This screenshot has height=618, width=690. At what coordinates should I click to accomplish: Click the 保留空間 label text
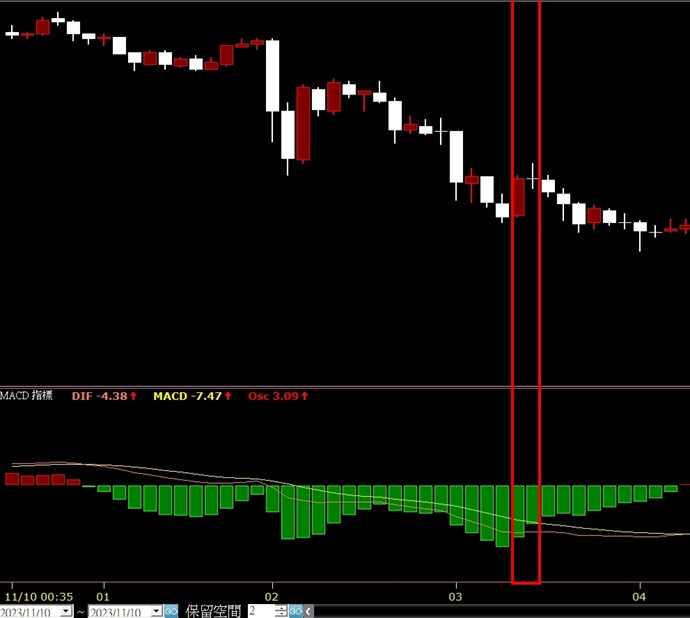[x=213, y=611]
